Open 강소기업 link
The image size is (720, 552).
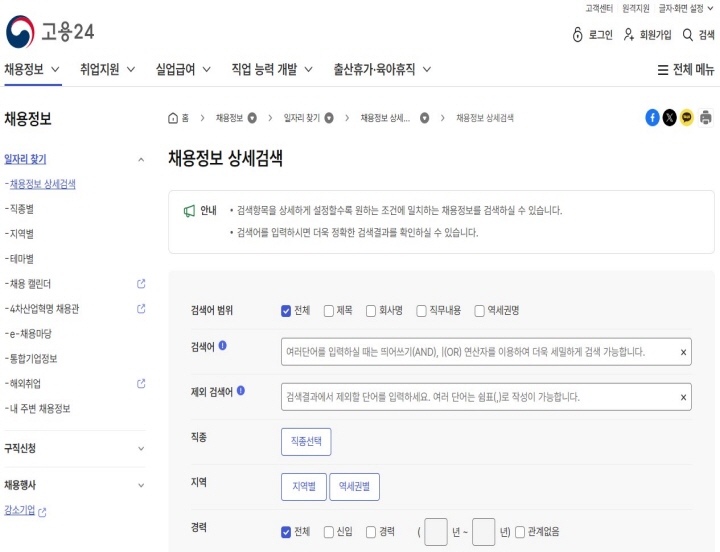pos(20,510)
